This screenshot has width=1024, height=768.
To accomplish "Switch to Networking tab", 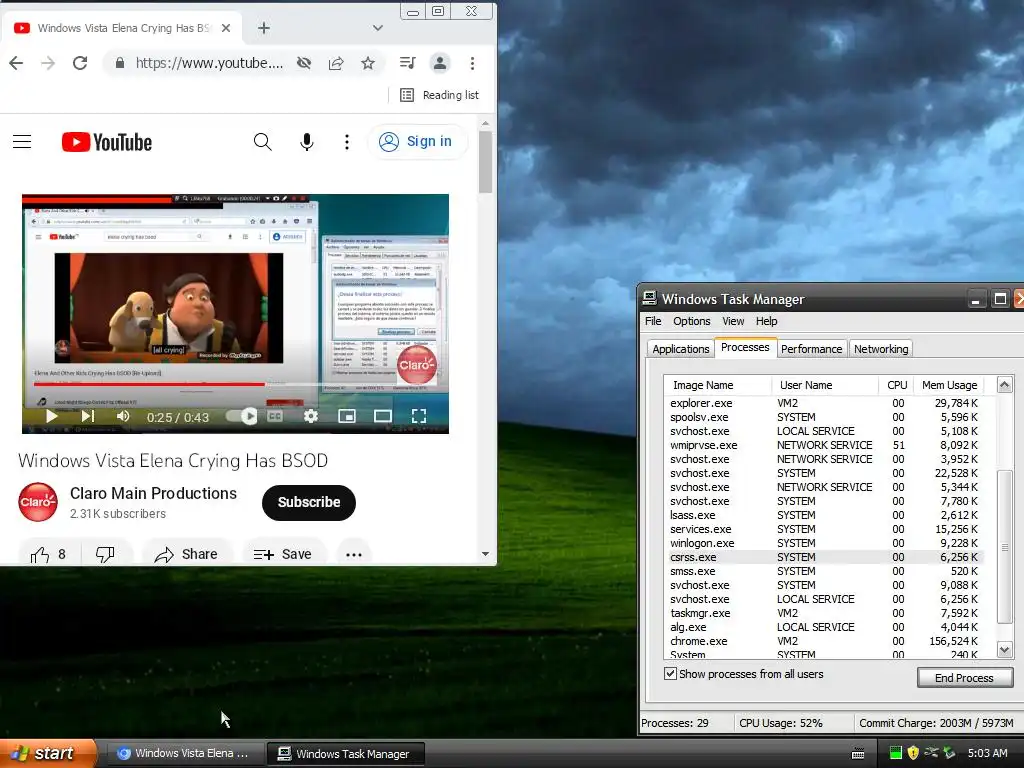I will 881,349.
